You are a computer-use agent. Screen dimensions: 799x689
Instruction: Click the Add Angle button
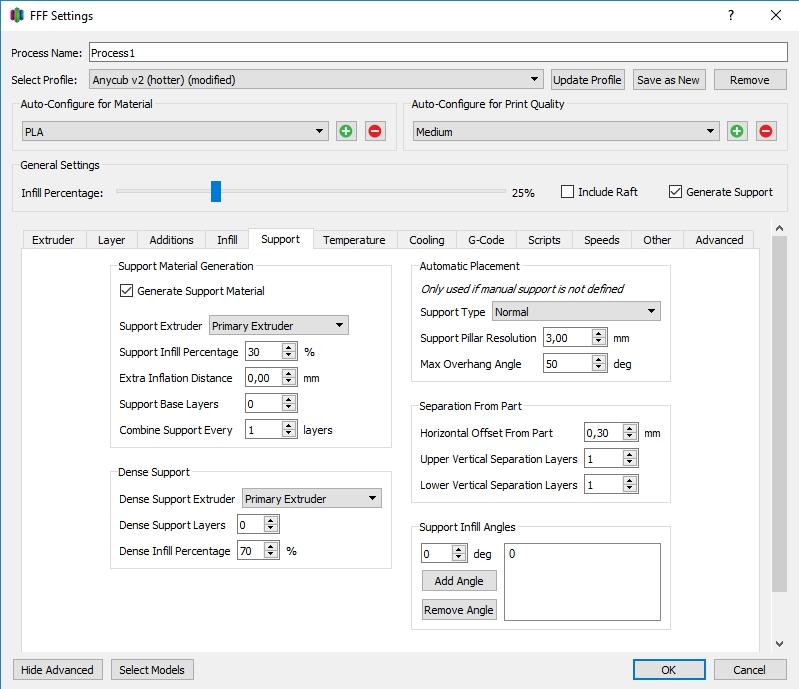(459, 581)
